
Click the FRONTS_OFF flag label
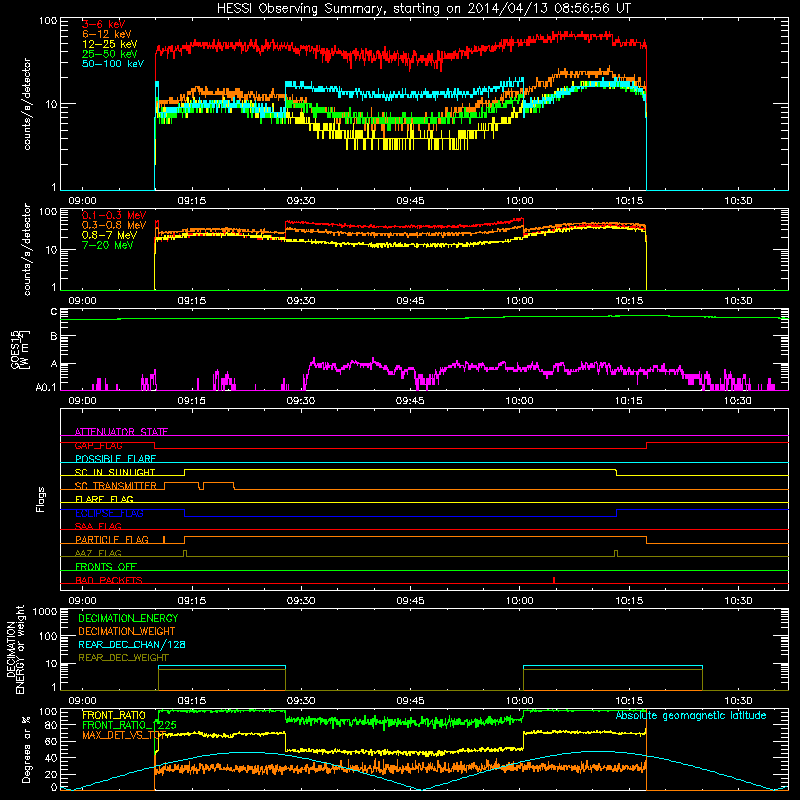tap(106, 567)
